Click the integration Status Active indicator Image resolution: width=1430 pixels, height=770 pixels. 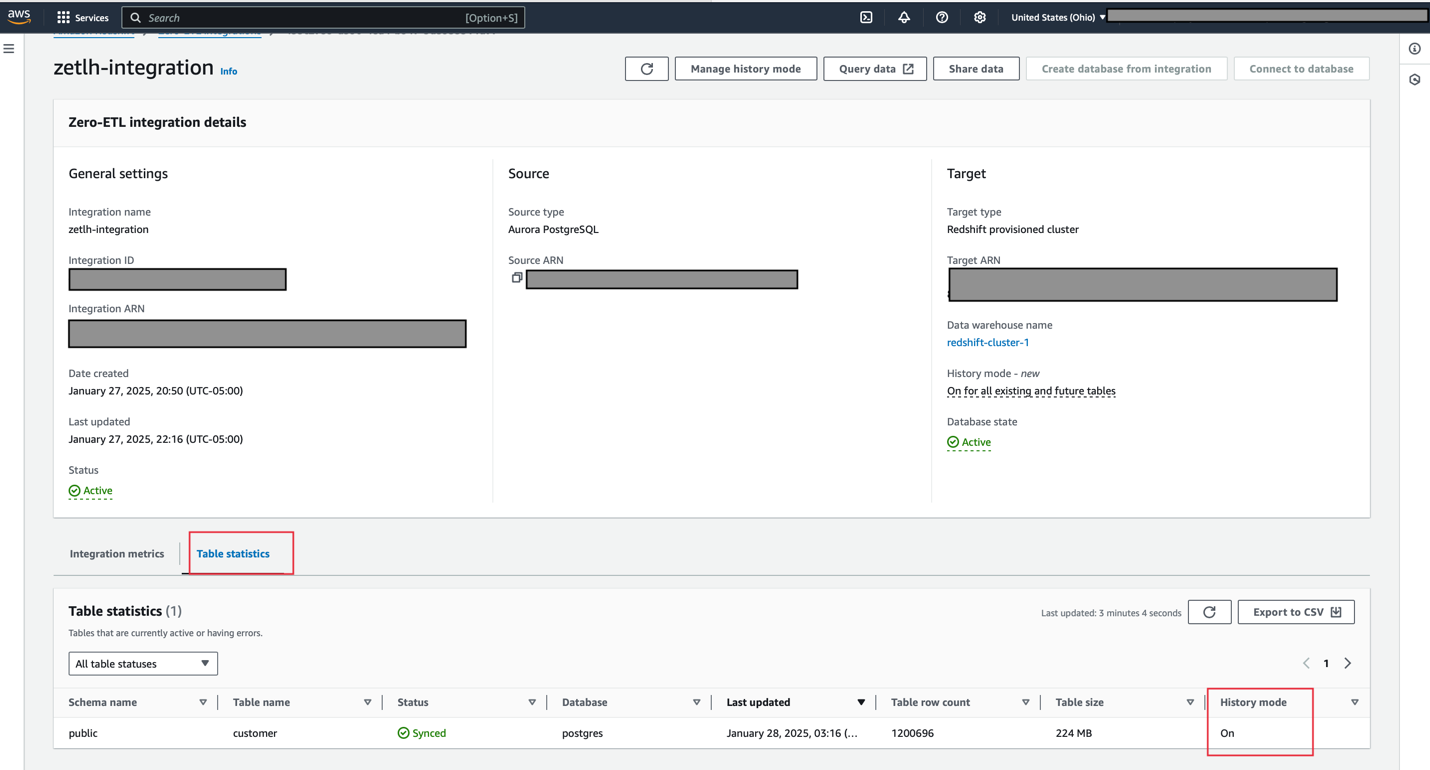[90, 491]
